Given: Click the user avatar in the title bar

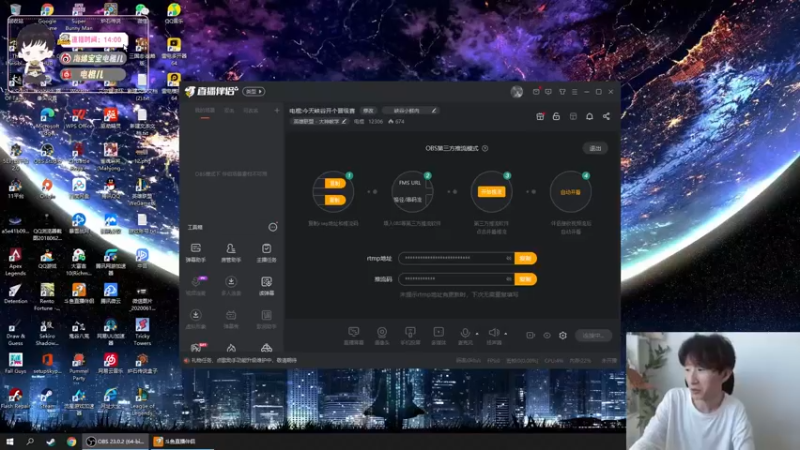Looking at the screenshot, I should pyautogui.click(x=516, y=92).
